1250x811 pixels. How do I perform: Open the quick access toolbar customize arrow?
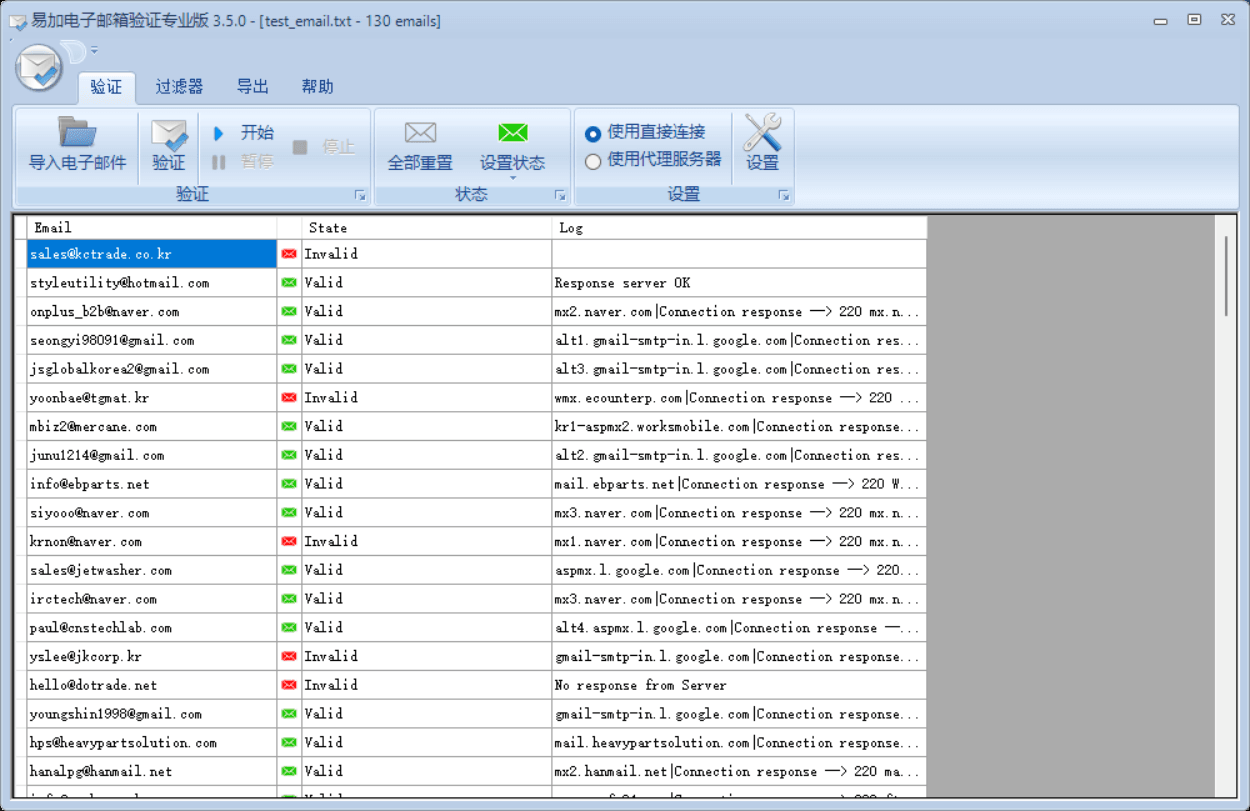click(94, 49)
